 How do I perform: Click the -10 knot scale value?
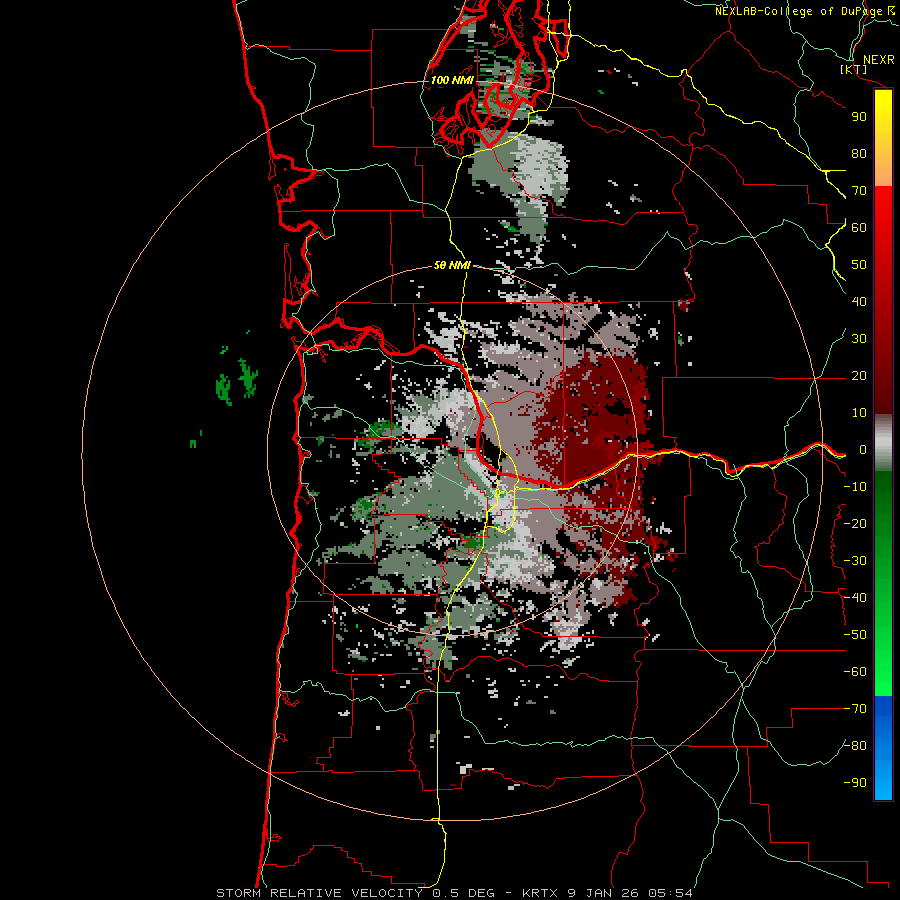pos(855,487)
